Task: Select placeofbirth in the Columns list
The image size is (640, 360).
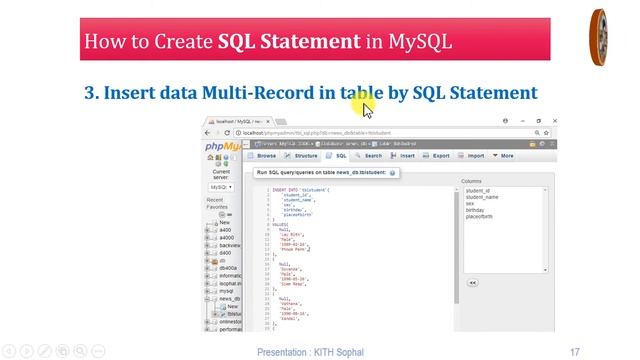Action: pyautogui.click(x=479, y=217)
